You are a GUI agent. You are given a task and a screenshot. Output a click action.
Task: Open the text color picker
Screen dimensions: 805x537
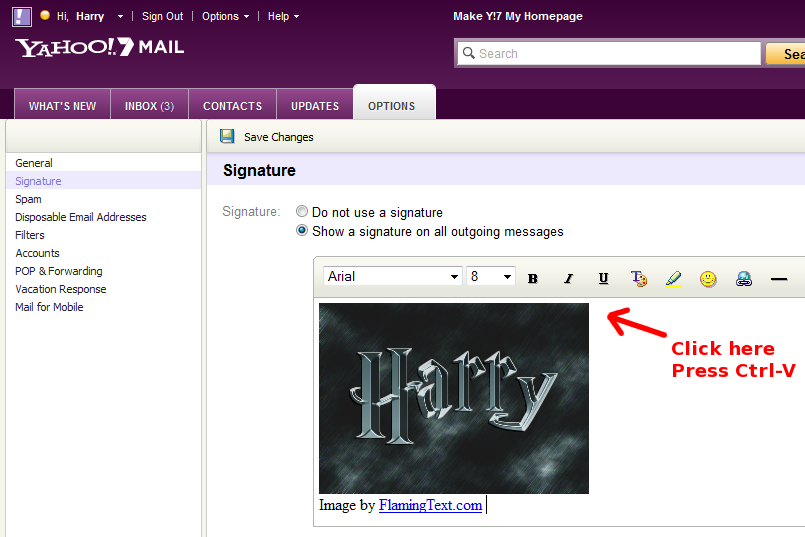[638, 278]
